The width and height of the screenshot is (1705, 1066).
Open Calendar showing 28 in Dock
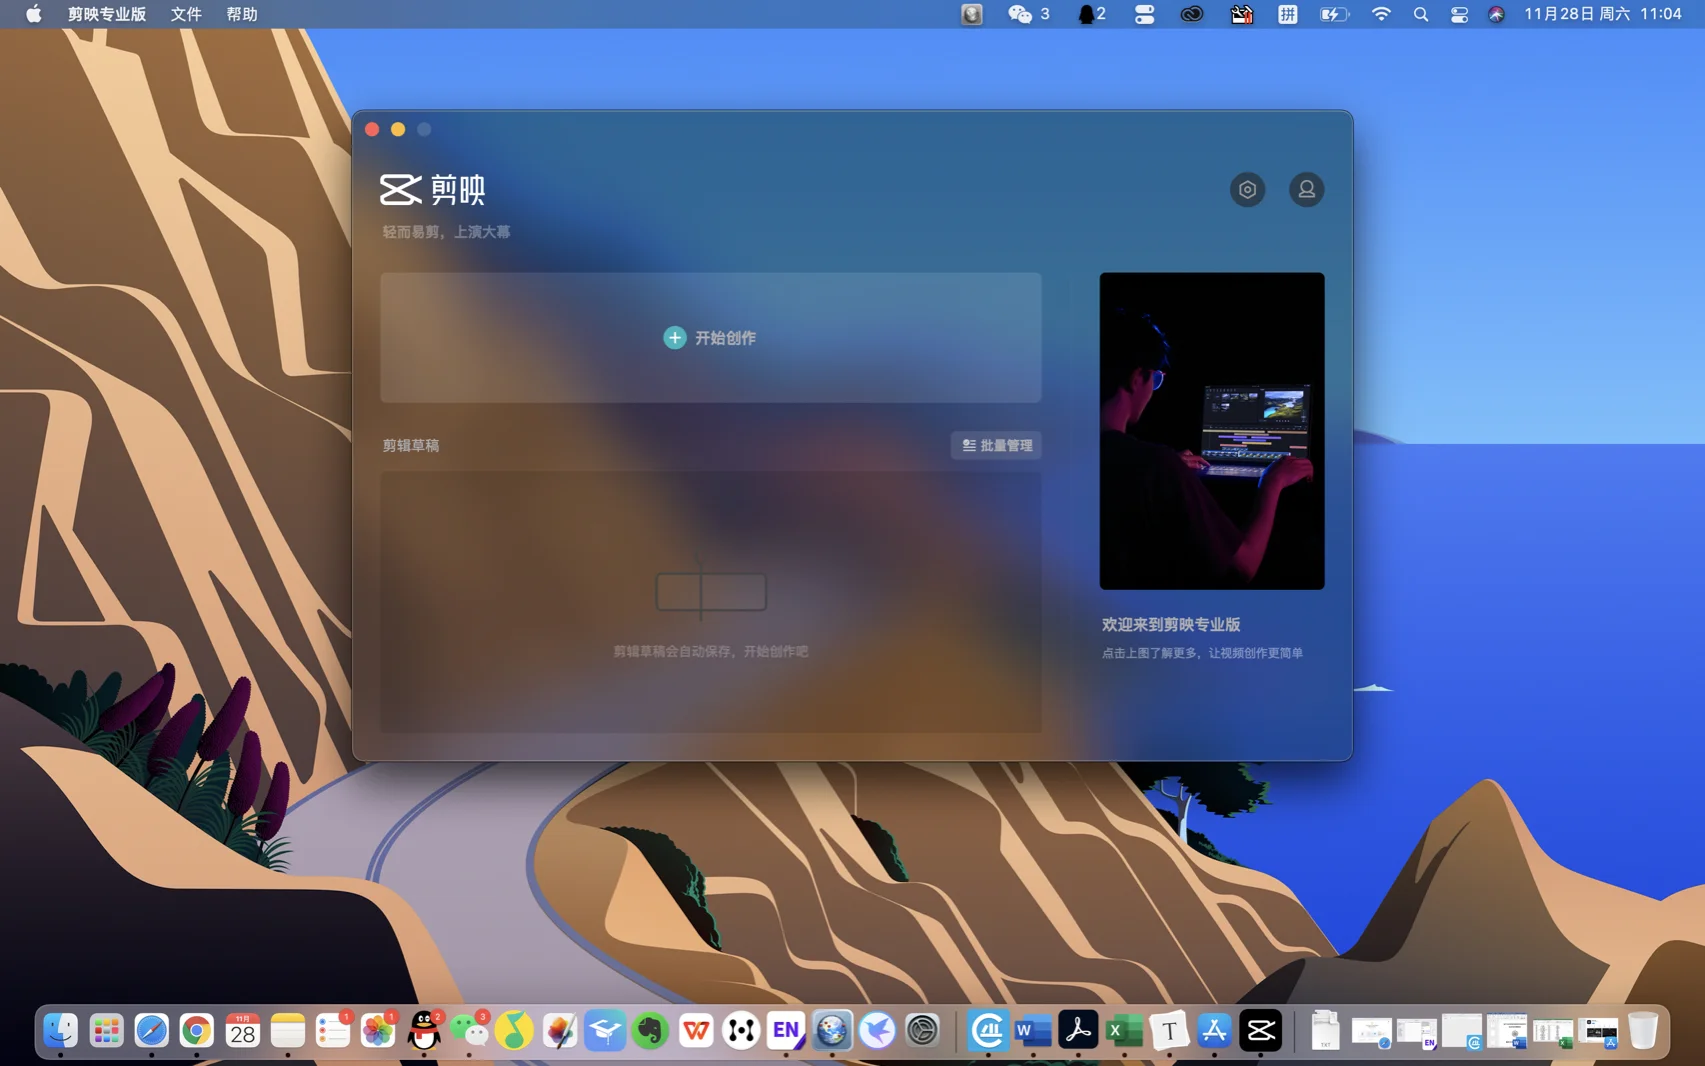click(242, 1030)
